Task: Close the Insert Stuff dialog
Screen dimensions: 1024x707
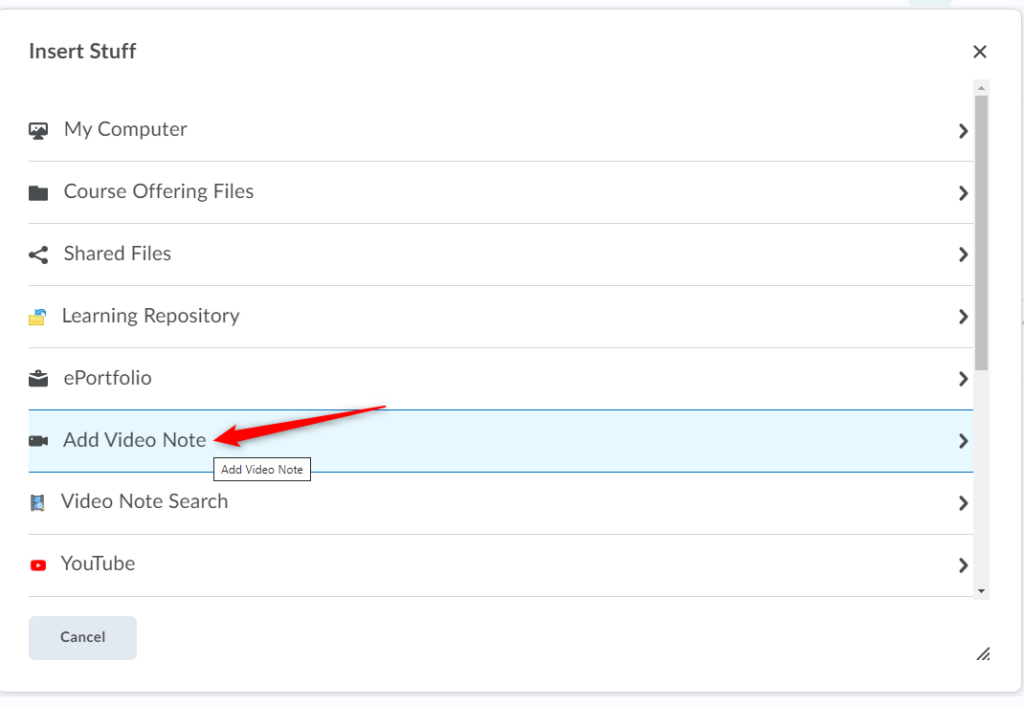Action: [x=980, y=52]
